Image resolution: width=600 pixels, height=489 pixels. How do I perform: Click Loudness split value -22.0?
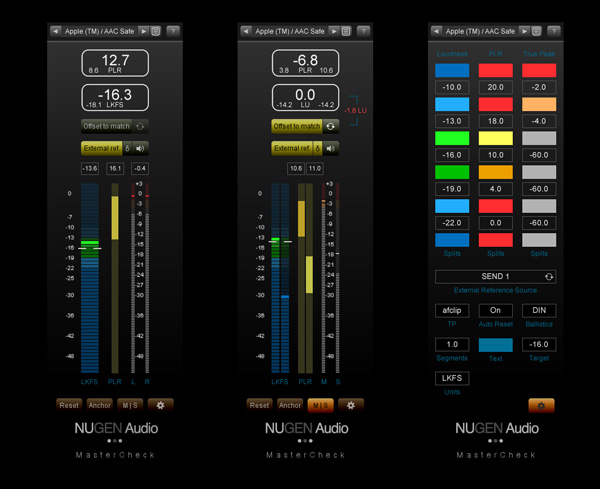pyautogui.click(x=452, y=223)
